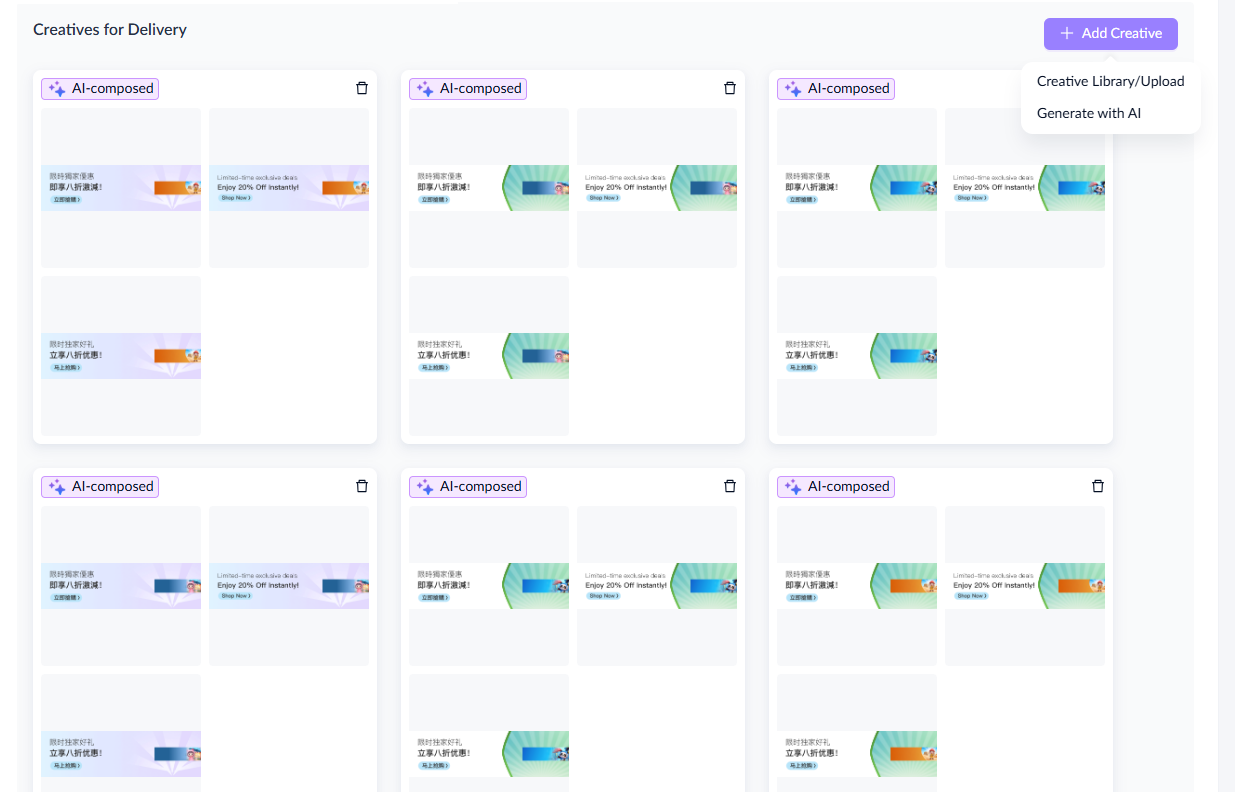Screen dimensions: 1235x792
Task: Select third card's Simplified Chinese banner thumbnail
Action: pos(857,356)
